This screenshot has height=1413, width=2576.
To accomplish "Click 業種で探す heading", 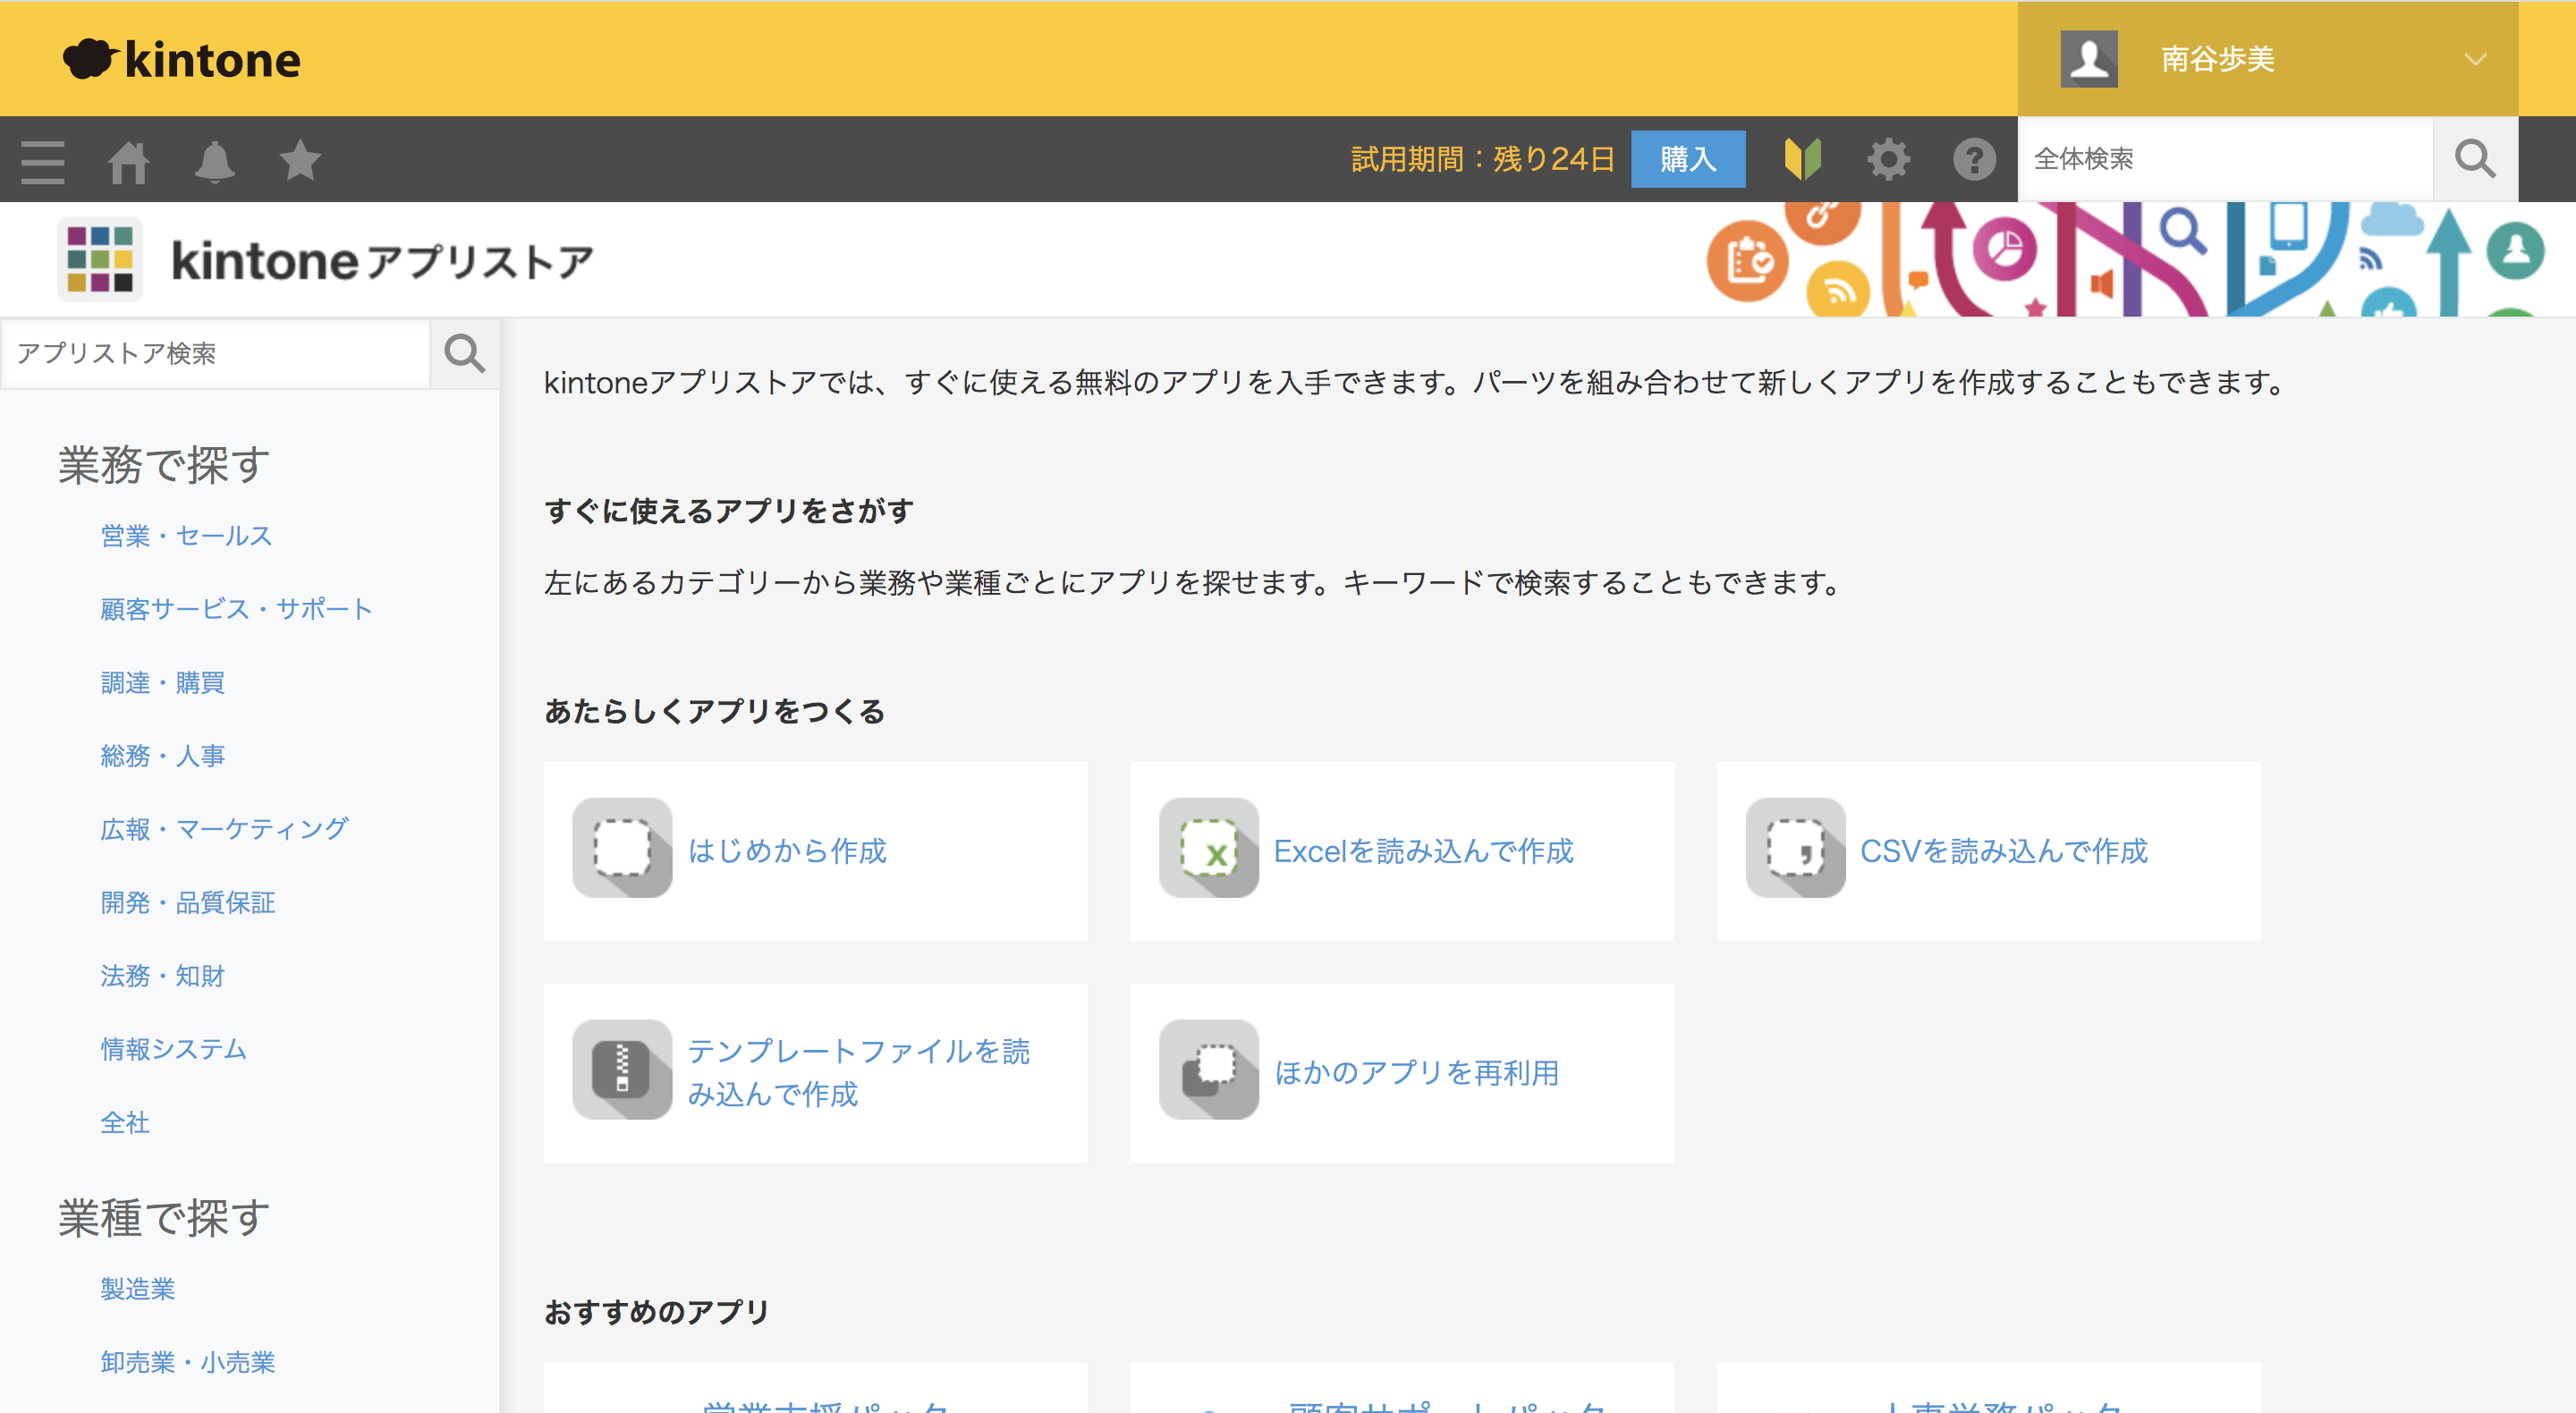I will coord(164,1218).
